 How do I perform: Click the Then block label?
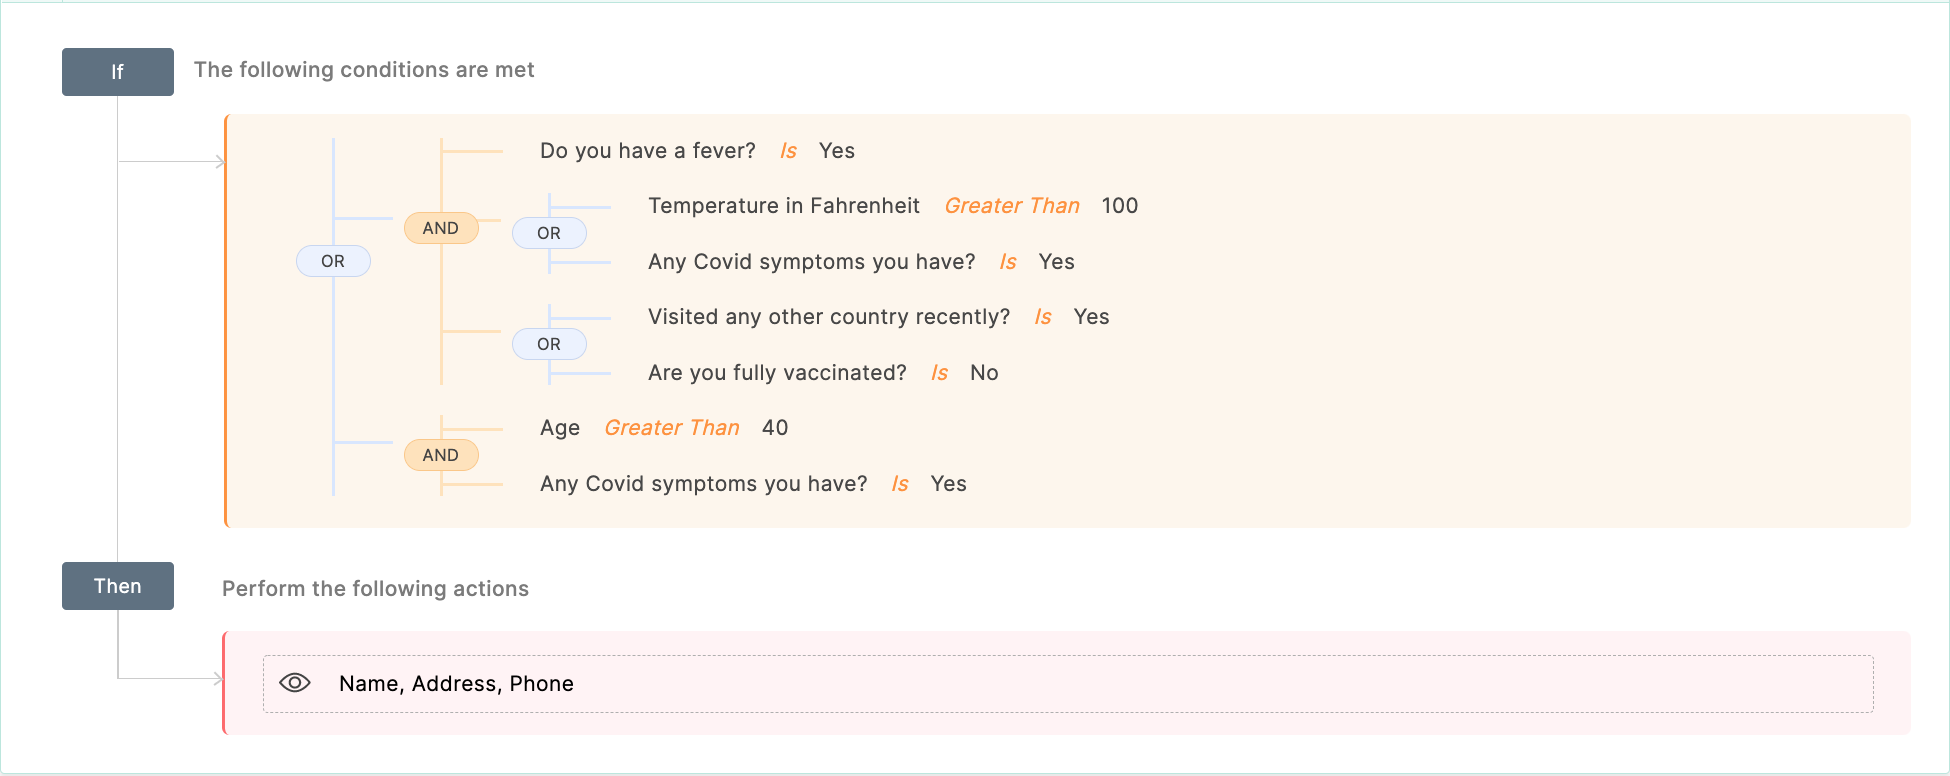point(118,586)
